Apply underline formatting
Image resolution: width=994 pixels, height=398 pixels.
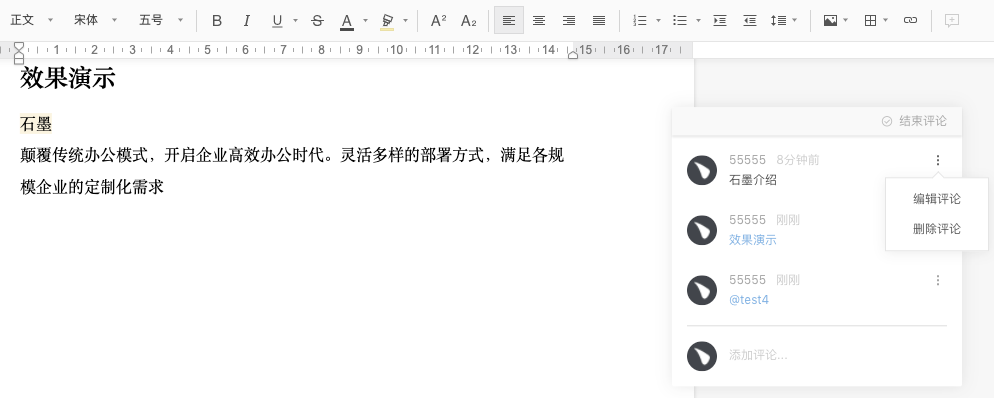coord(277,20)
